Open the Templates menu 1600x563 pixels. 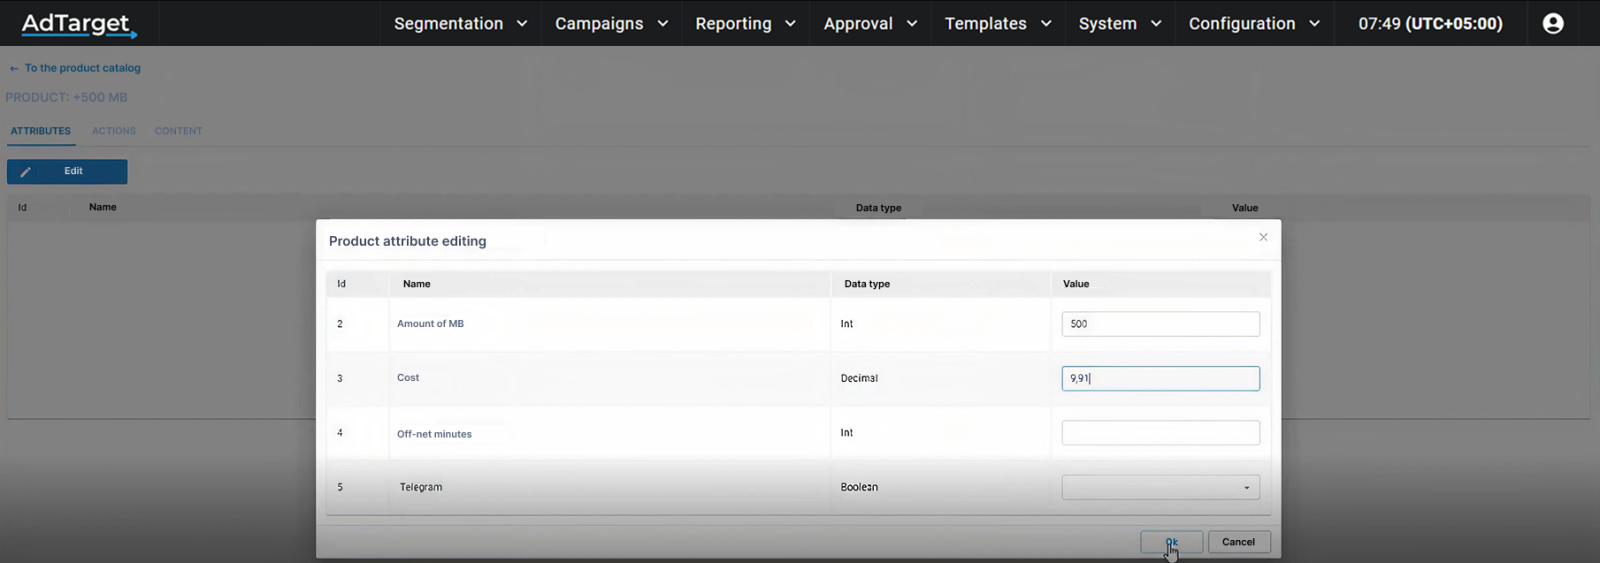pos(997,24)
